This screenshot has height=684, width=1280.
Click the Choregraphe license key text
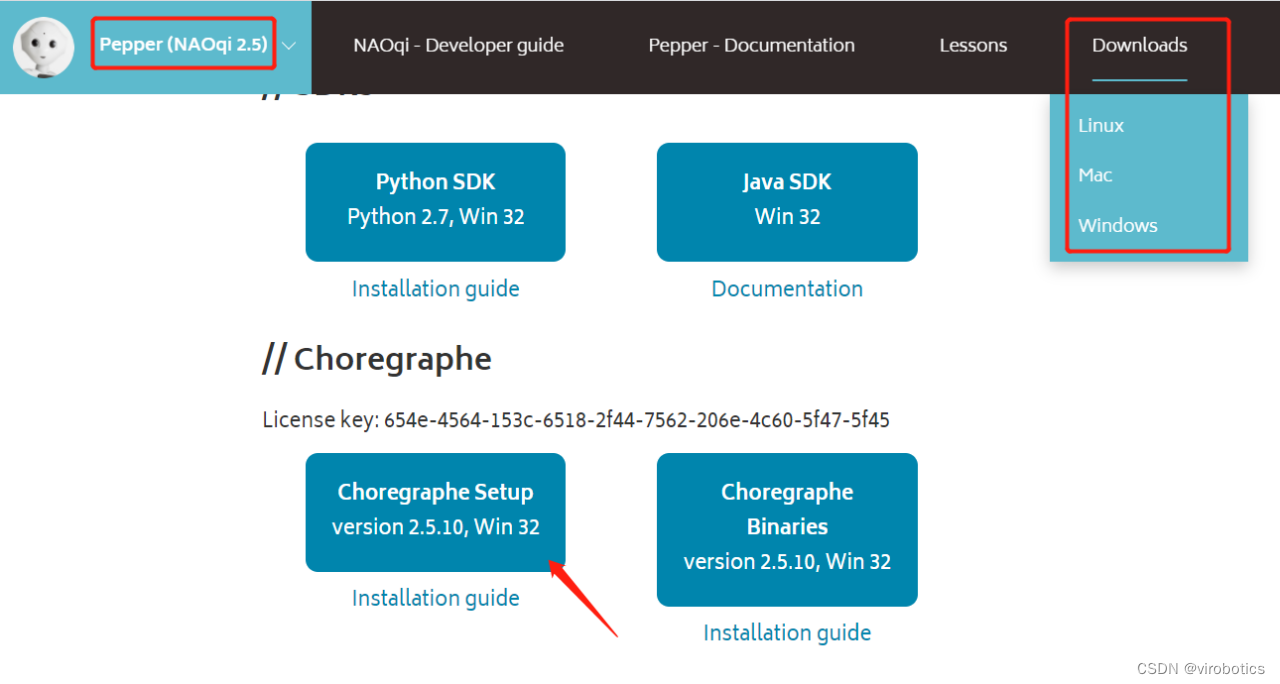[x=576, y=420]
